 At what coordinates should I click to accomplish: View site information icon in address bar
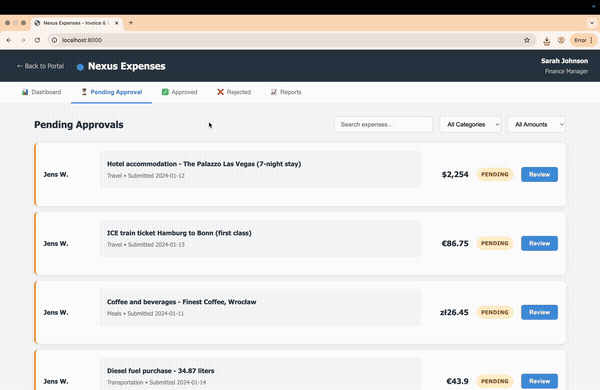coord(54,40)
